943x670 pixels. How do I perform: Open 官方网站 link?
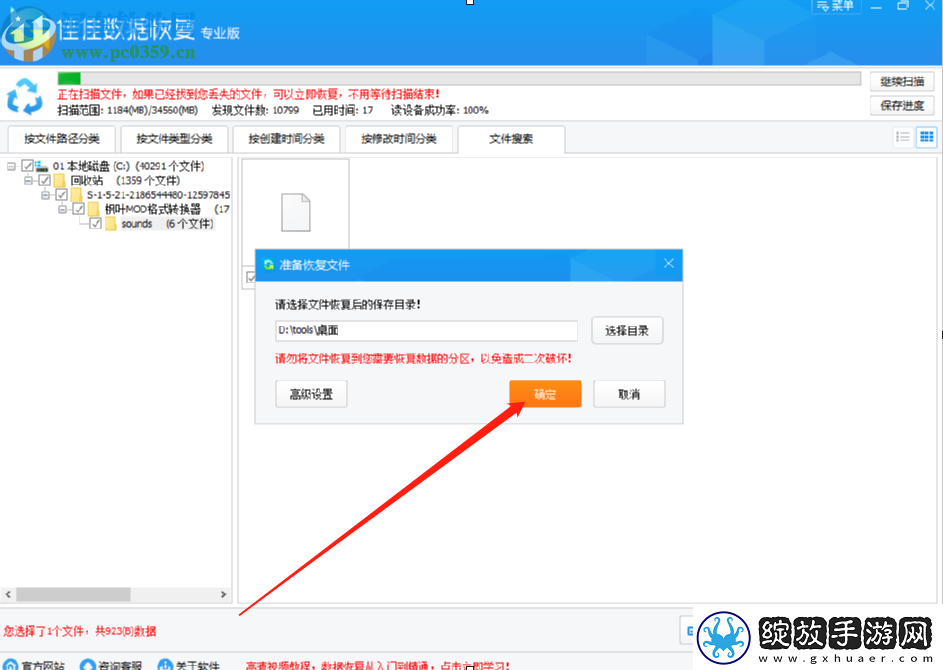34,665
